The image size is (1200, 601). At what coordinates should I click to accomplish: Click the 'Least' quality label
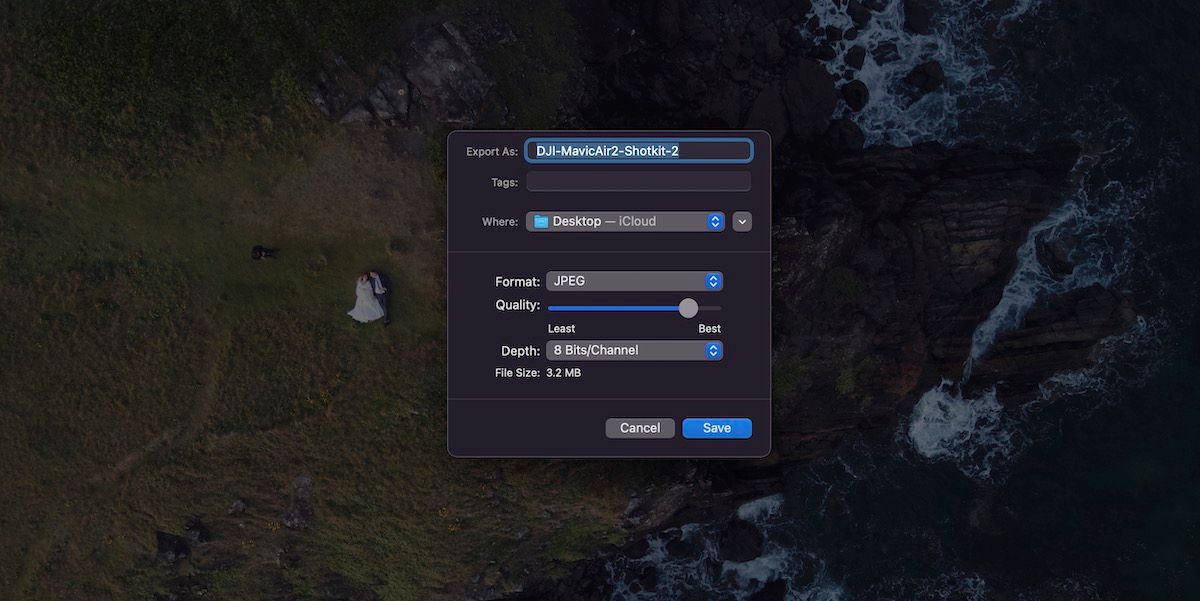[561, 328]
